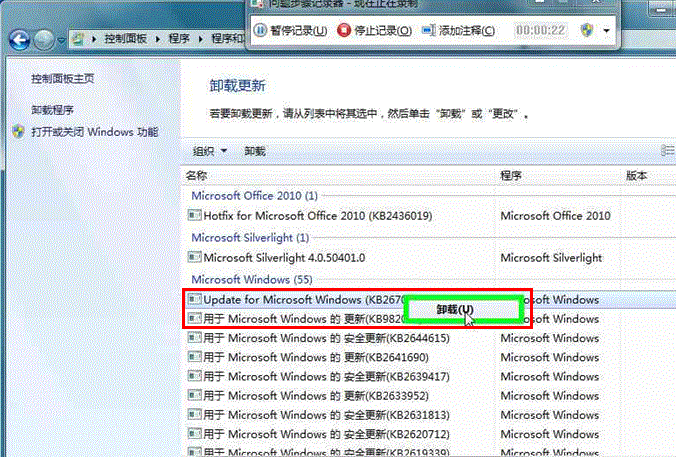This screenshot has height=457, width=679.
Task: Select Microsoft Silverlight 4.0.50401.0 entry
Action: click(284, 258)
